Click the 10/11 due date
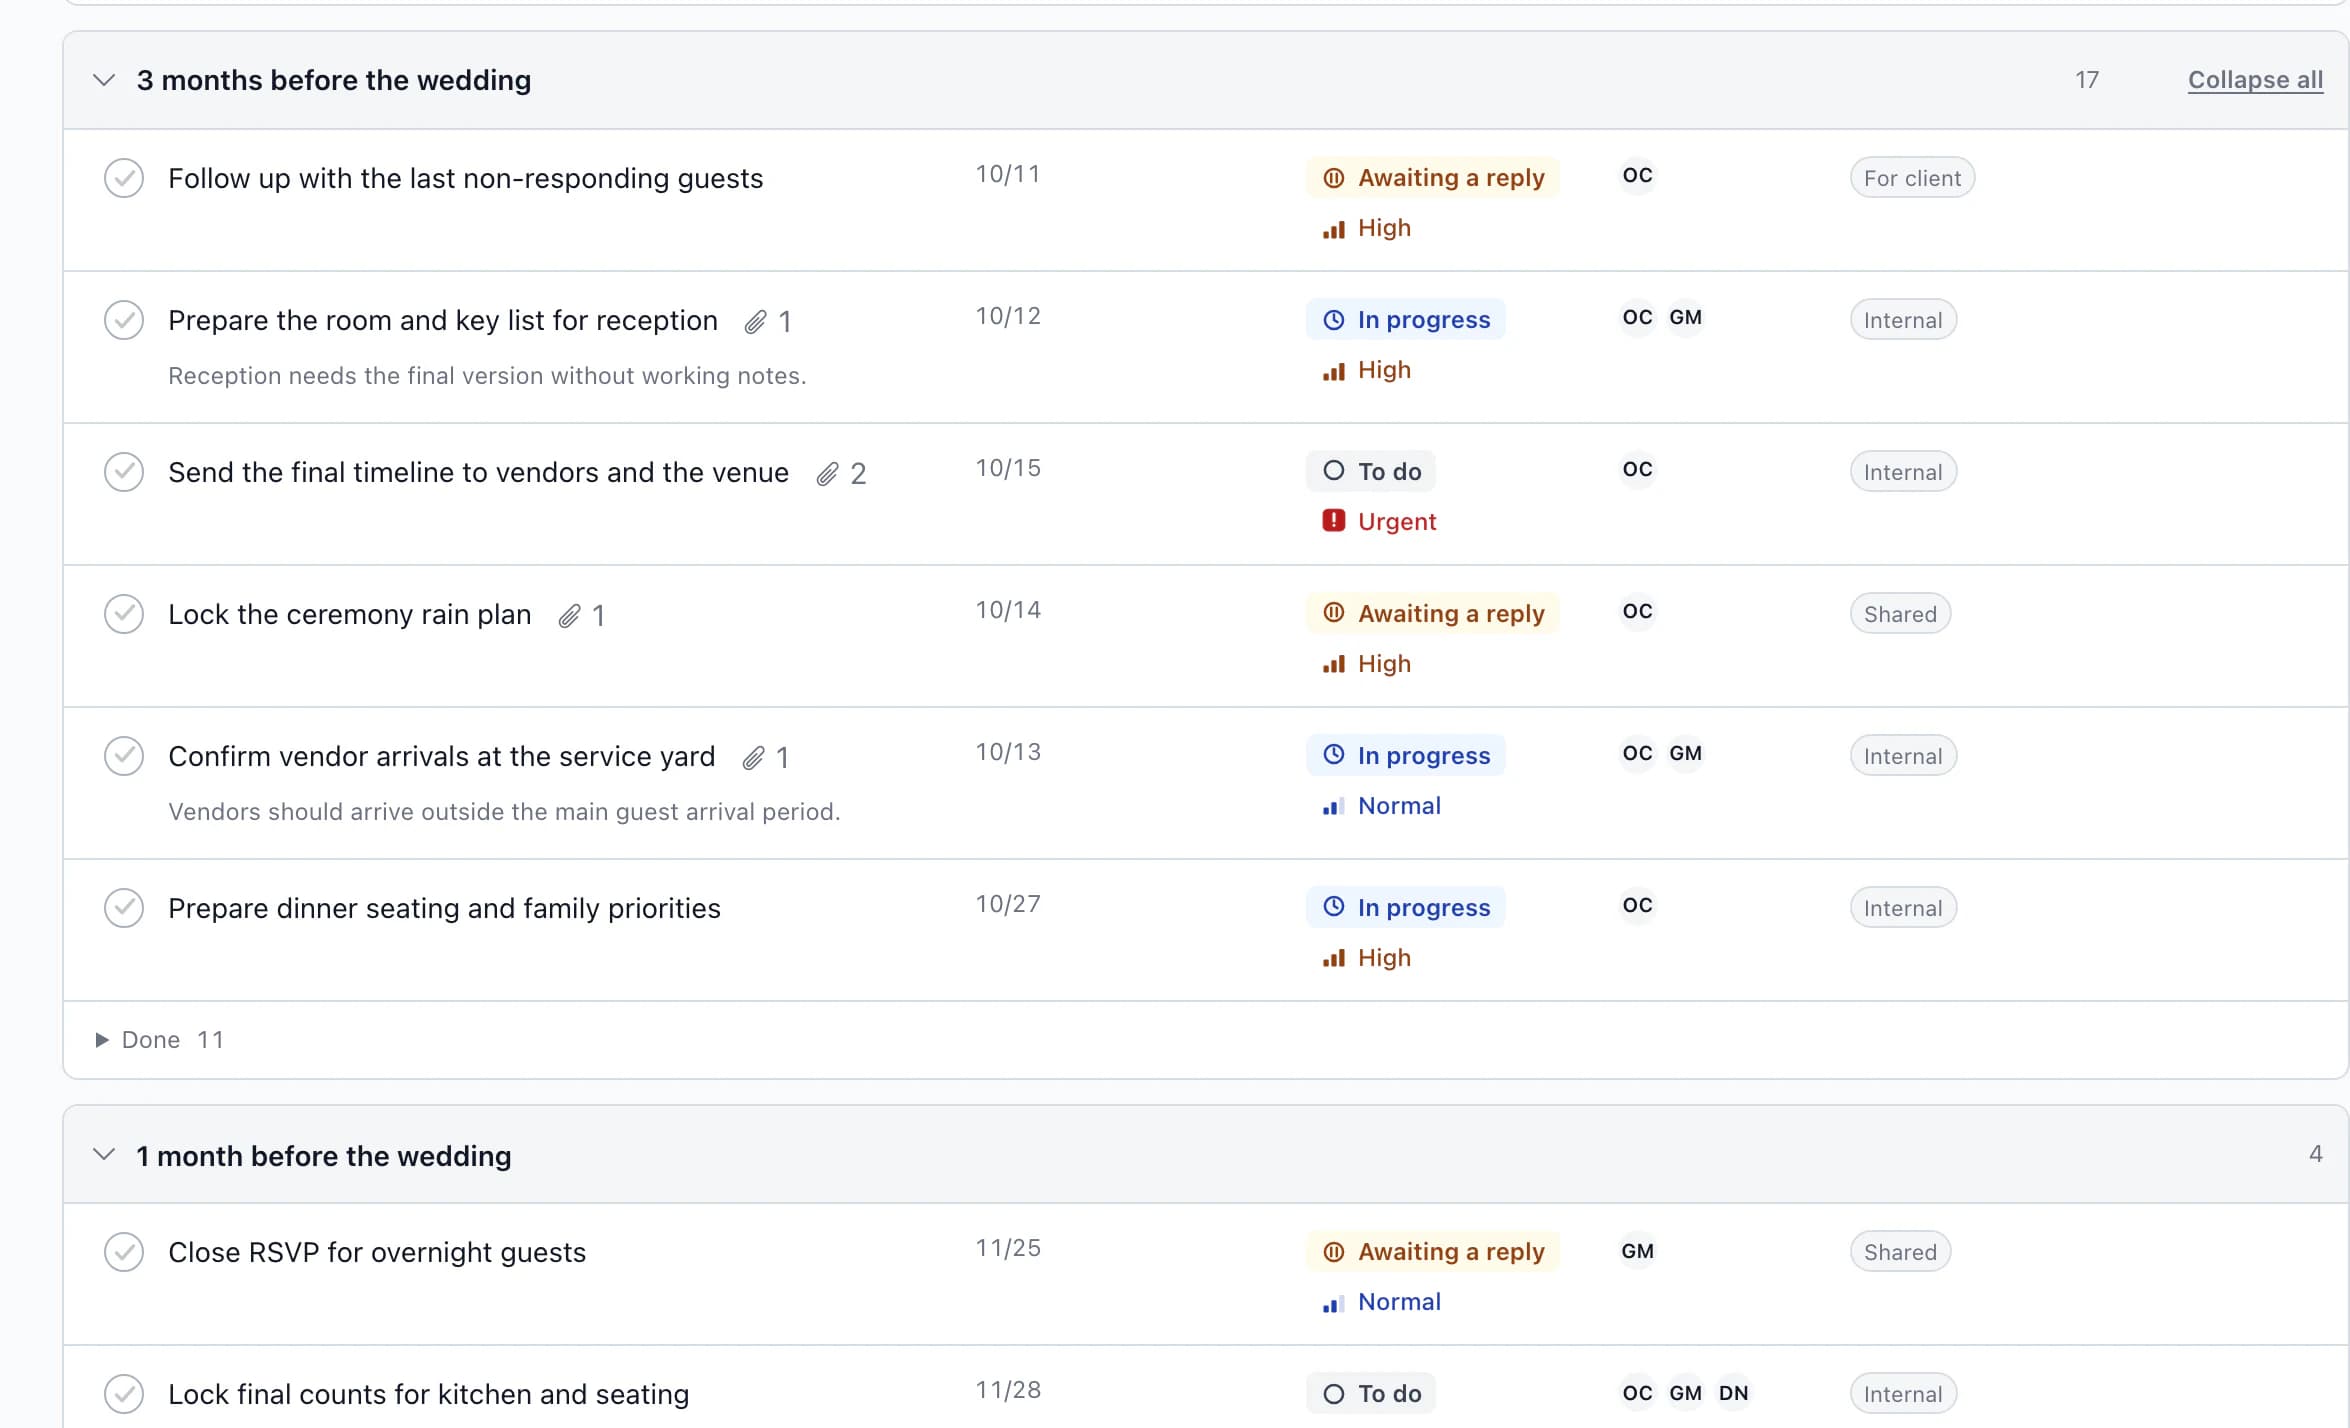The width and height of the screenshot is (2350, 1428). [1008, 174]
